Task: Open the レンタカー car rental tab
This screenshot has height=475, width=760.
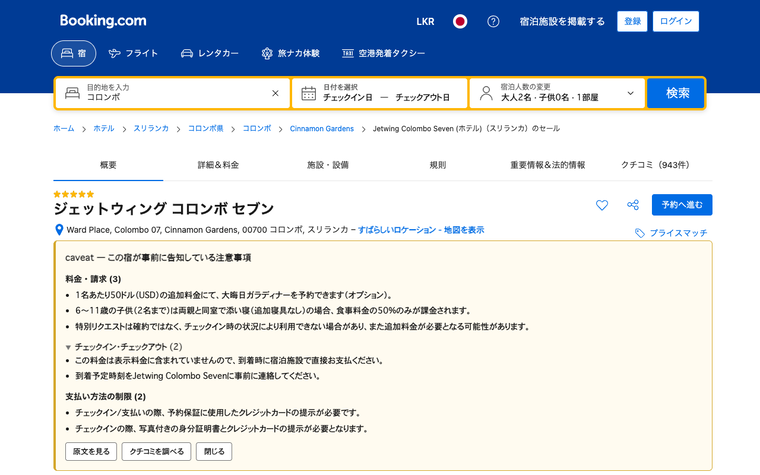Action: tap(209, 53)
